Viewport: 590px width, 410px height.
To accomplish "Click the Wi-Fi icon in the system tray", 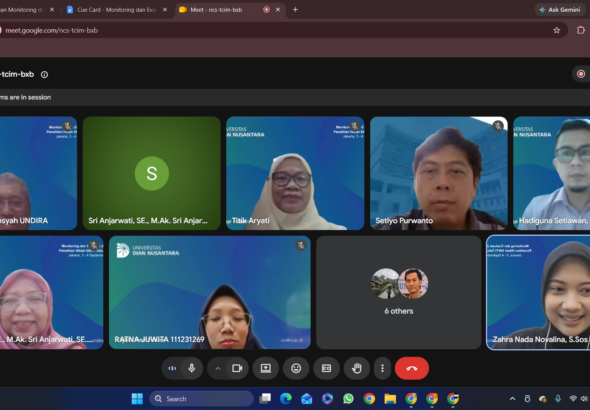I will [573, 399].
